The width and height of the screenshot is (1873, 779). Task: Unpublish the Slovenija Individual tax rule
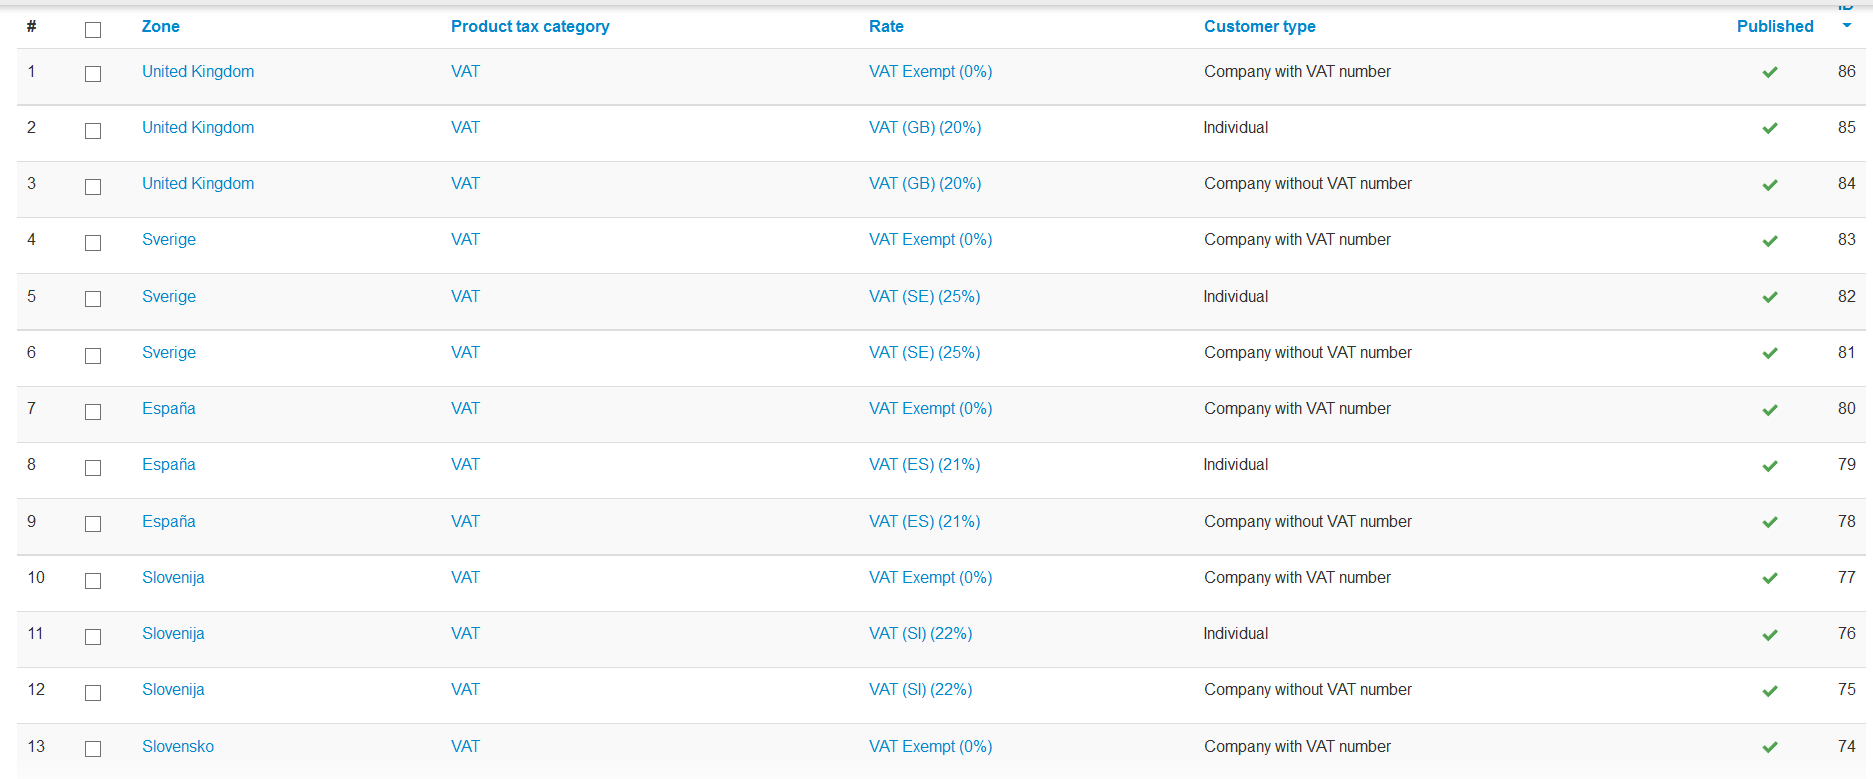pyautogui.click(x=1769, y=635)
